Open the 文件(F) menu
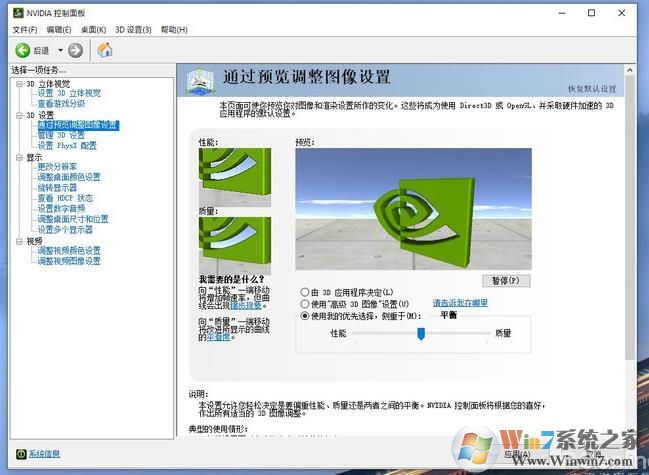The image size is (649, 475). click(x=25, y=30)
